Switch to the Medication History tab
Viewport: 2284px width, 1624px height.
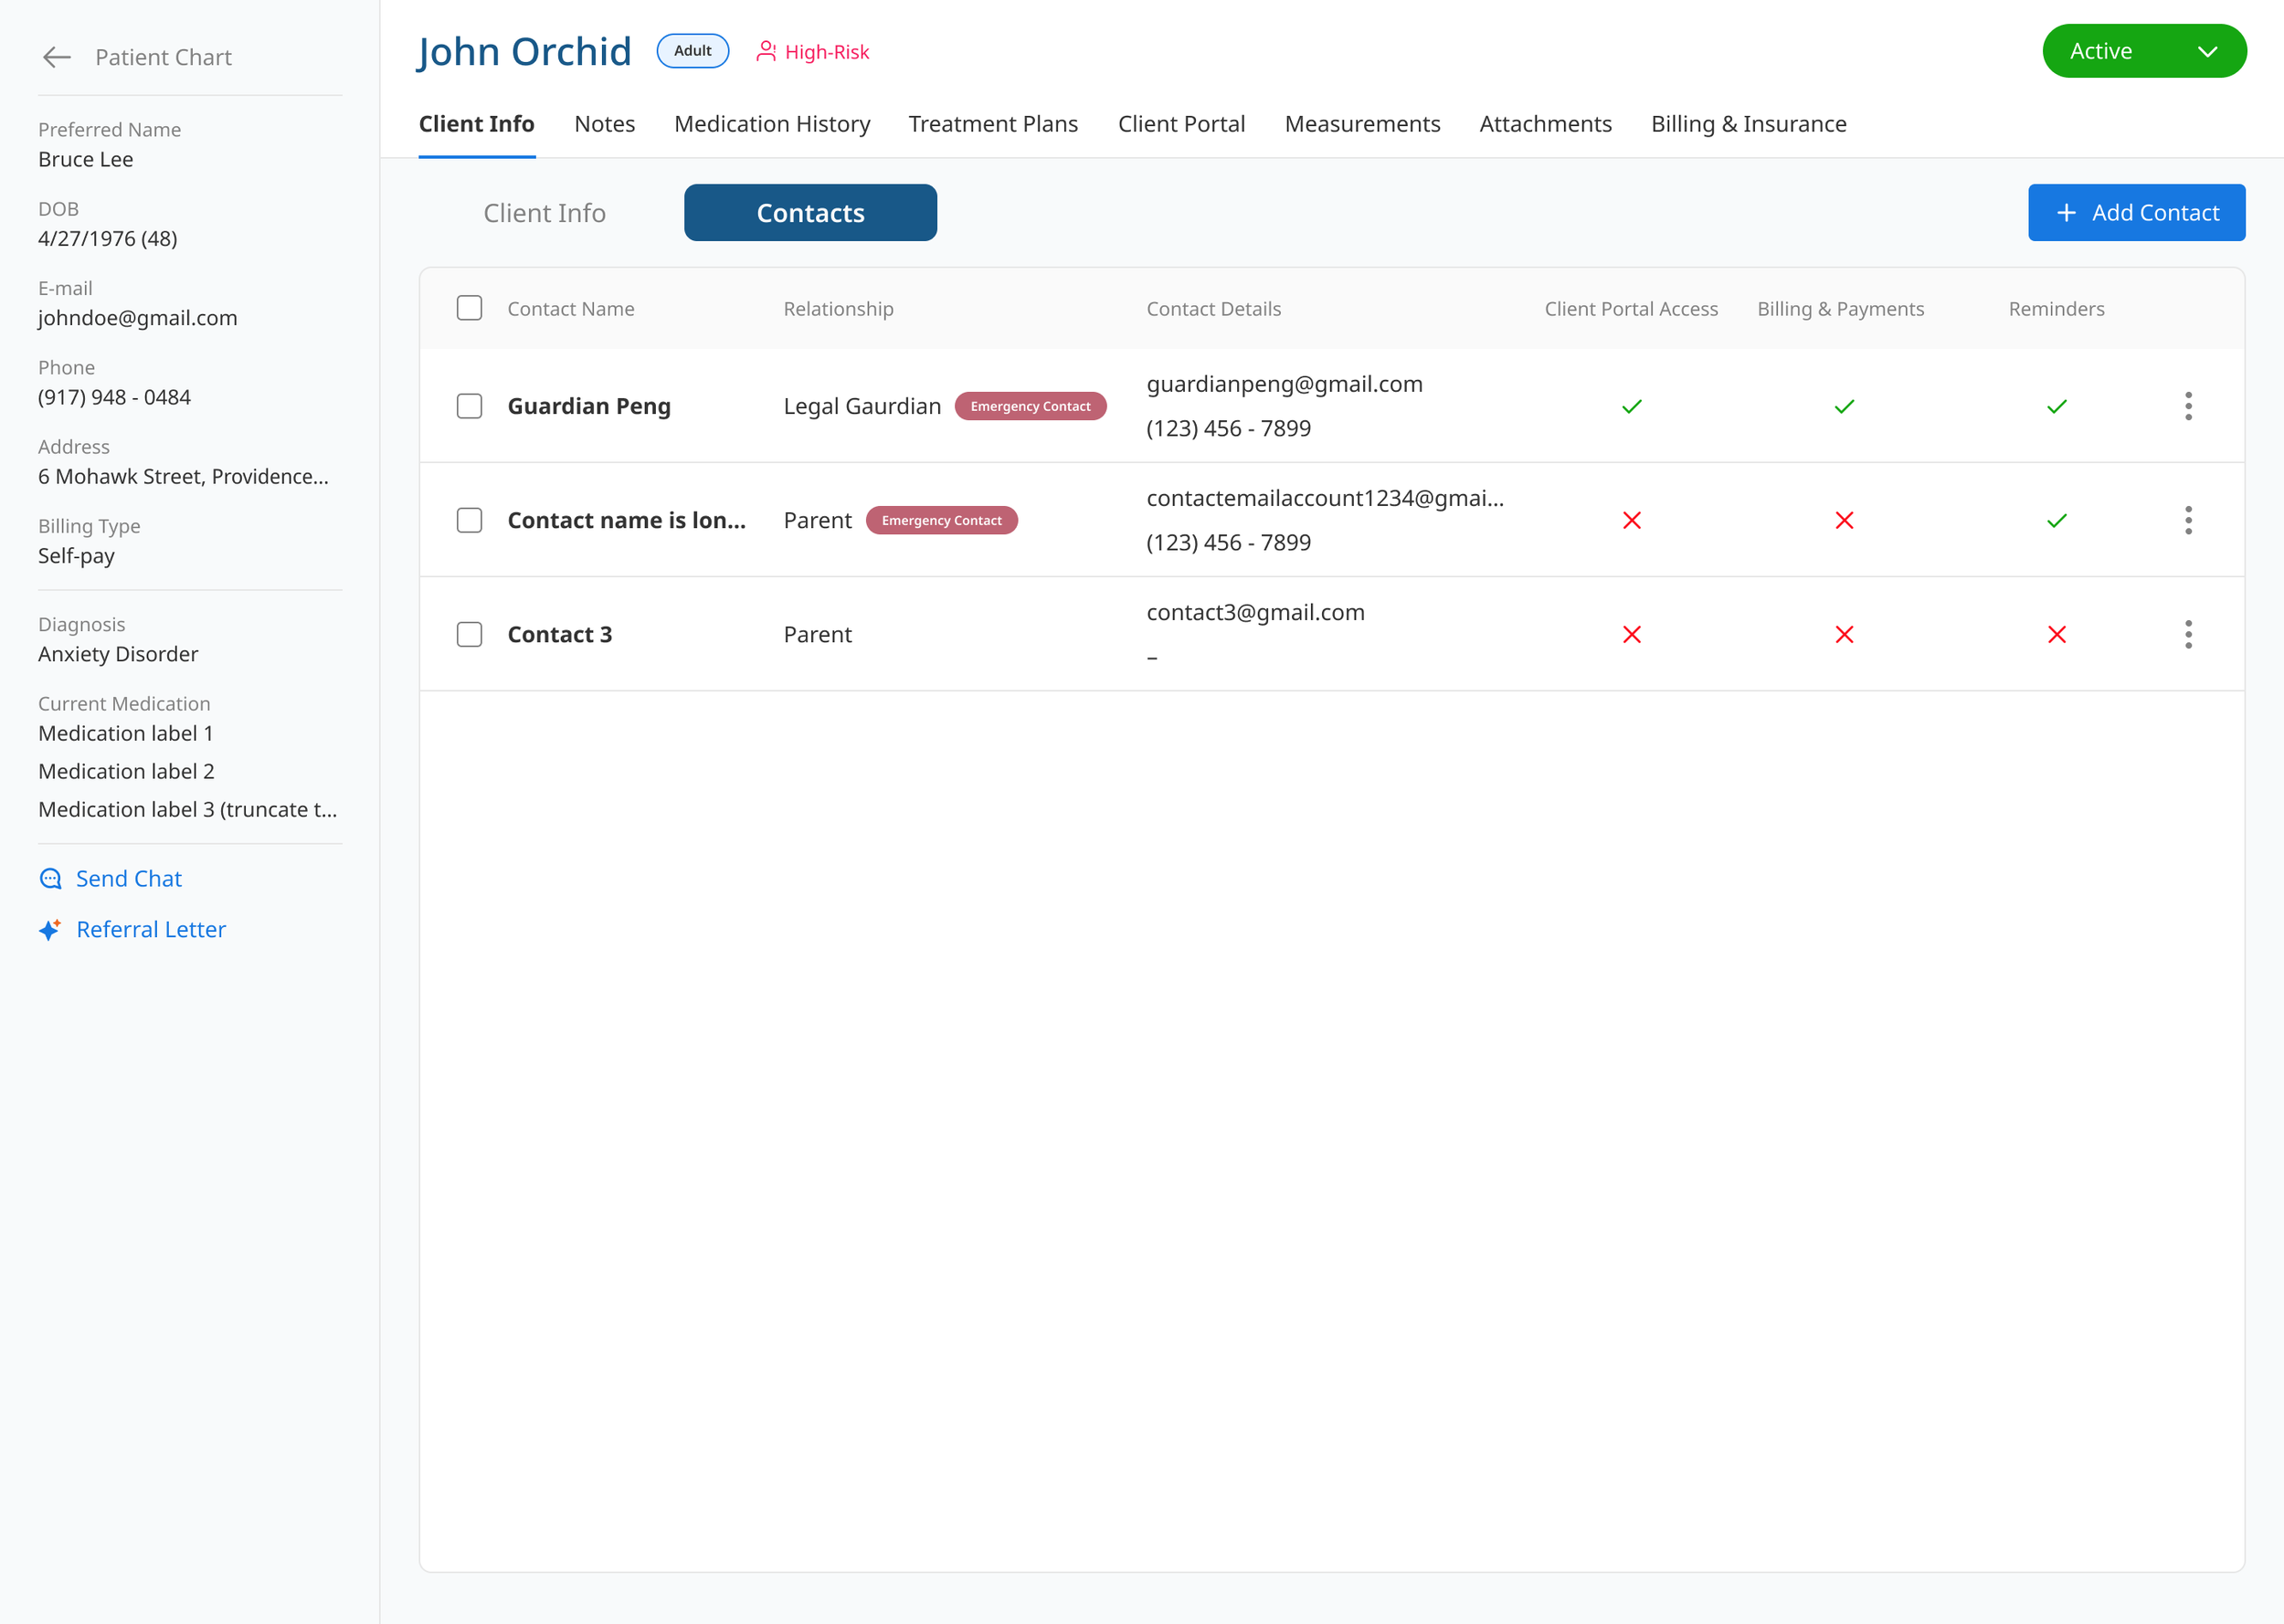click(x=771, y=124)
